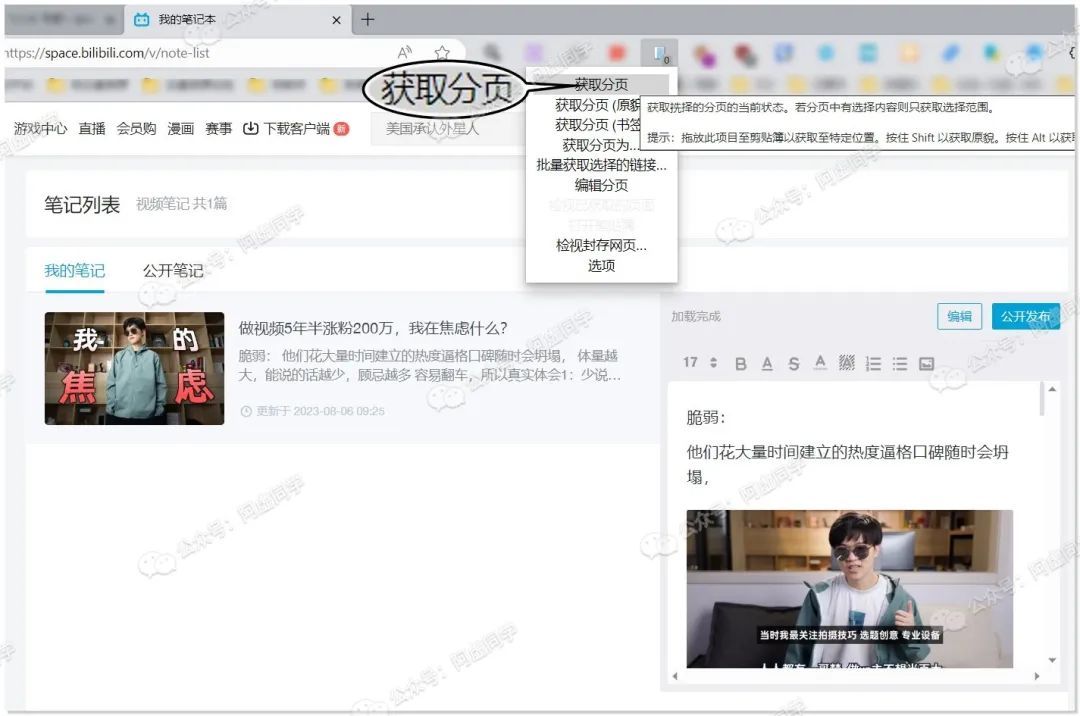Choose 获取分页 (原貌) menu entry

[x=598, y=105]
